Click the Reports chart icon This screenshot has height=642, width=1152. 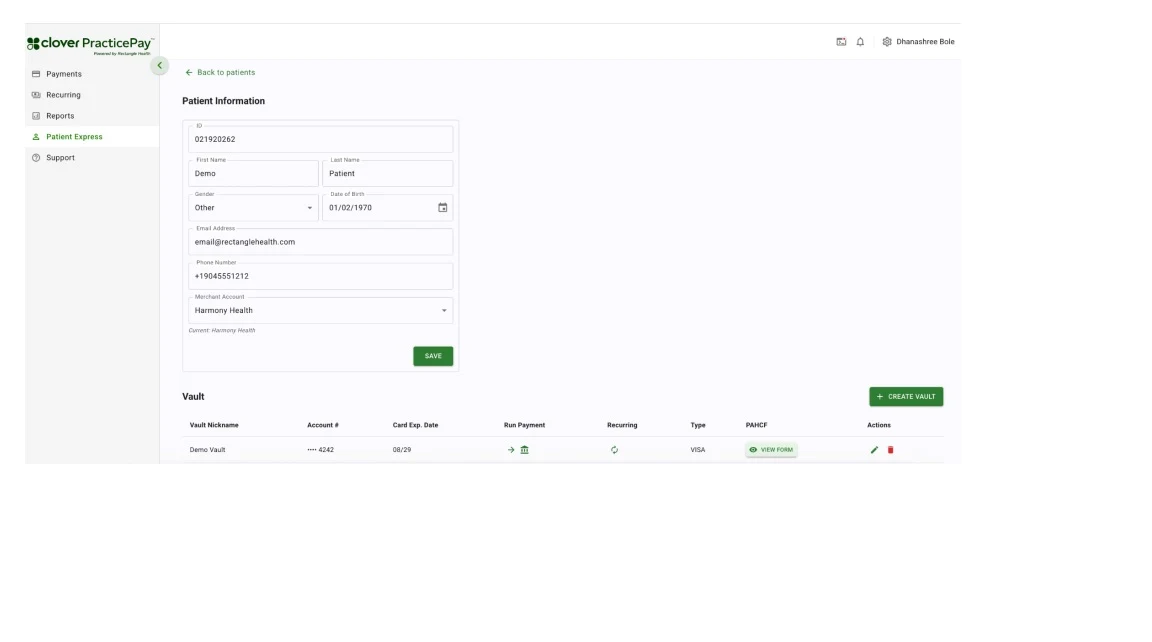[x=36, y=116]
